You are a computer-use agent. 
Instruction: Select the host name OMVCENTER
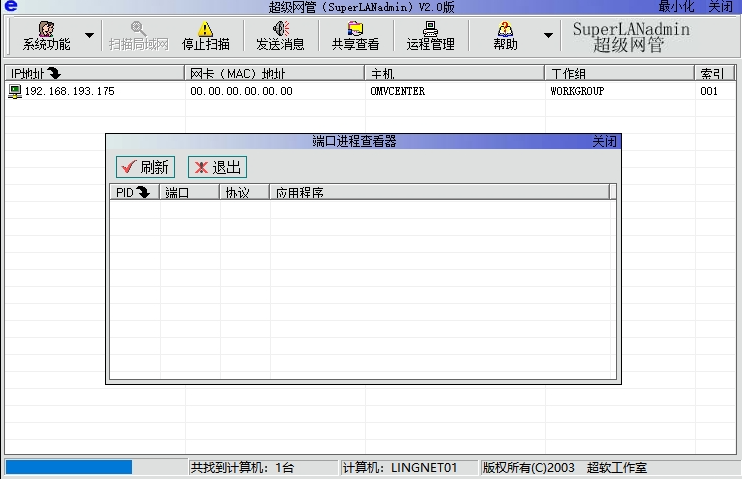[x=398, y=91]
